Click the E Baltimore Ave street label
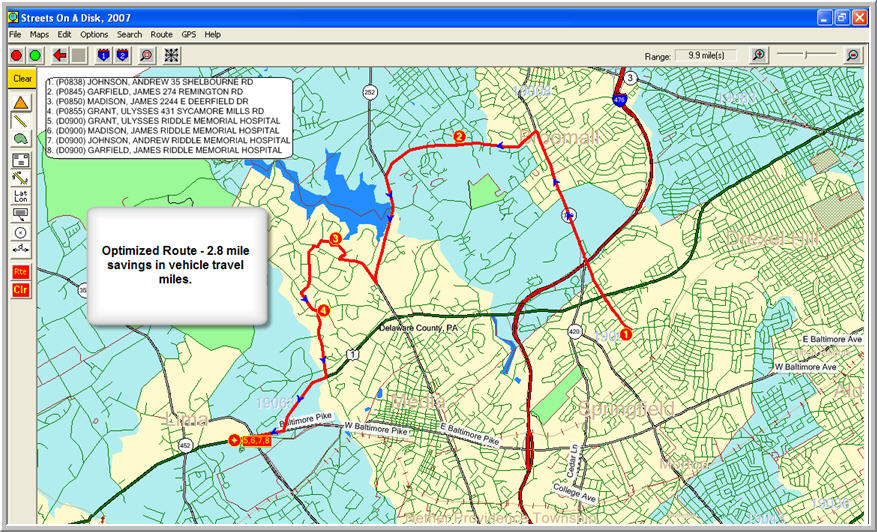This screenshot has width=877, height=532. pos(832,340)
